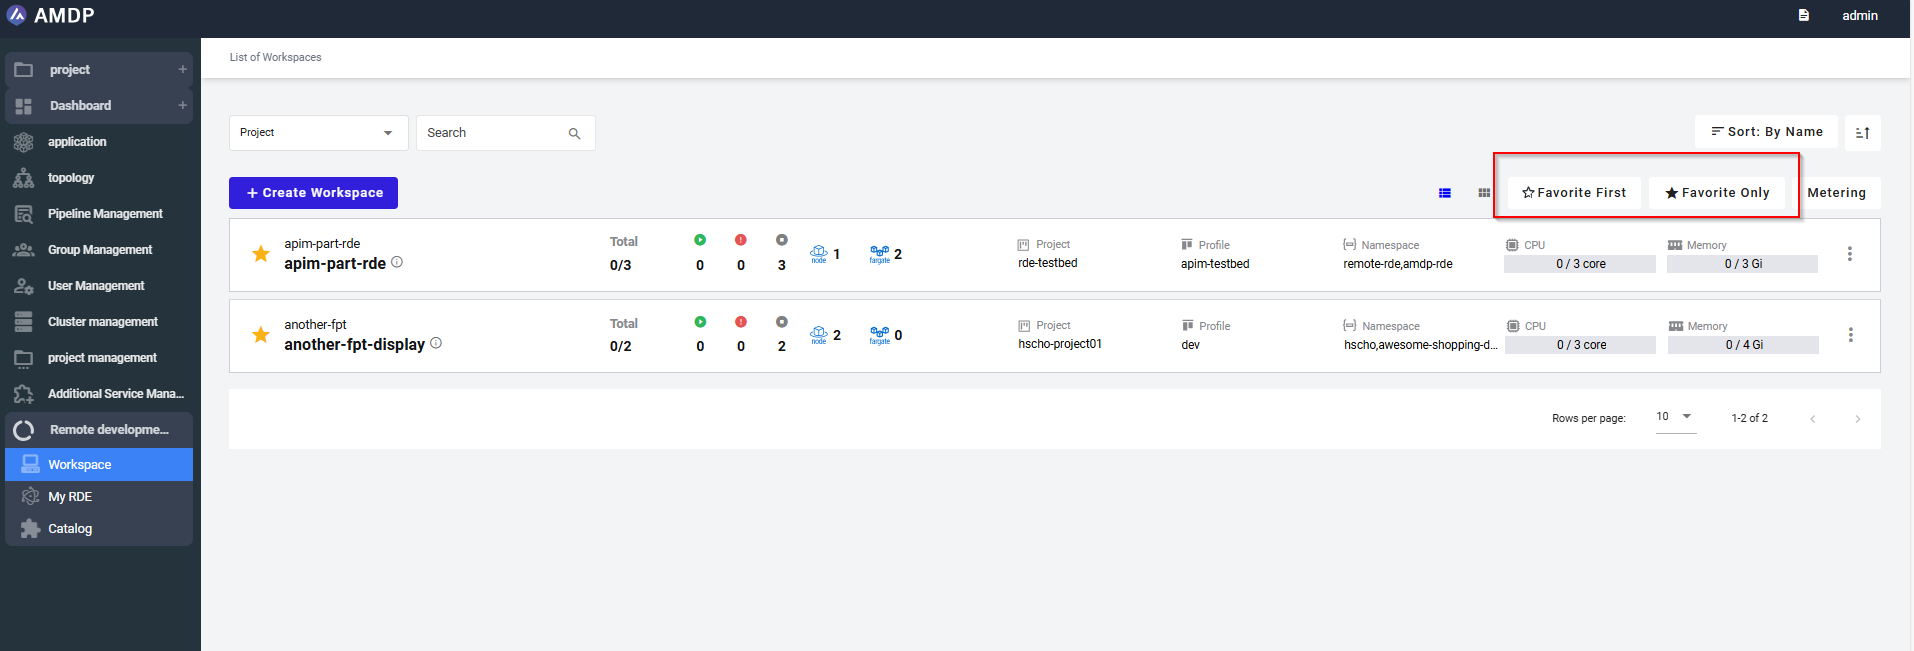This screenshot has height=651, width=1914.
Task: Click rde-testbed project text
Action: coord(1048,264)
